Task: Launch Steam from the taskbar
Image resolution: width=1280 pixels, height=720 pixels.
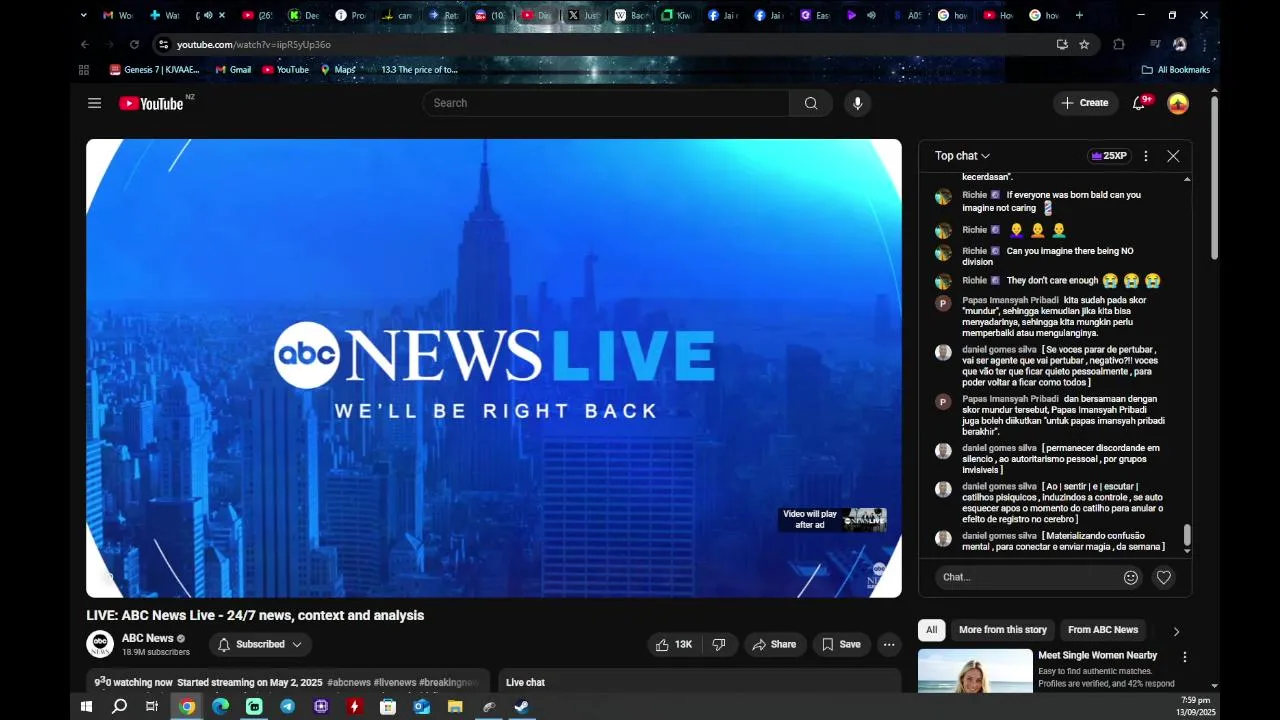Action: click(522, 706)
